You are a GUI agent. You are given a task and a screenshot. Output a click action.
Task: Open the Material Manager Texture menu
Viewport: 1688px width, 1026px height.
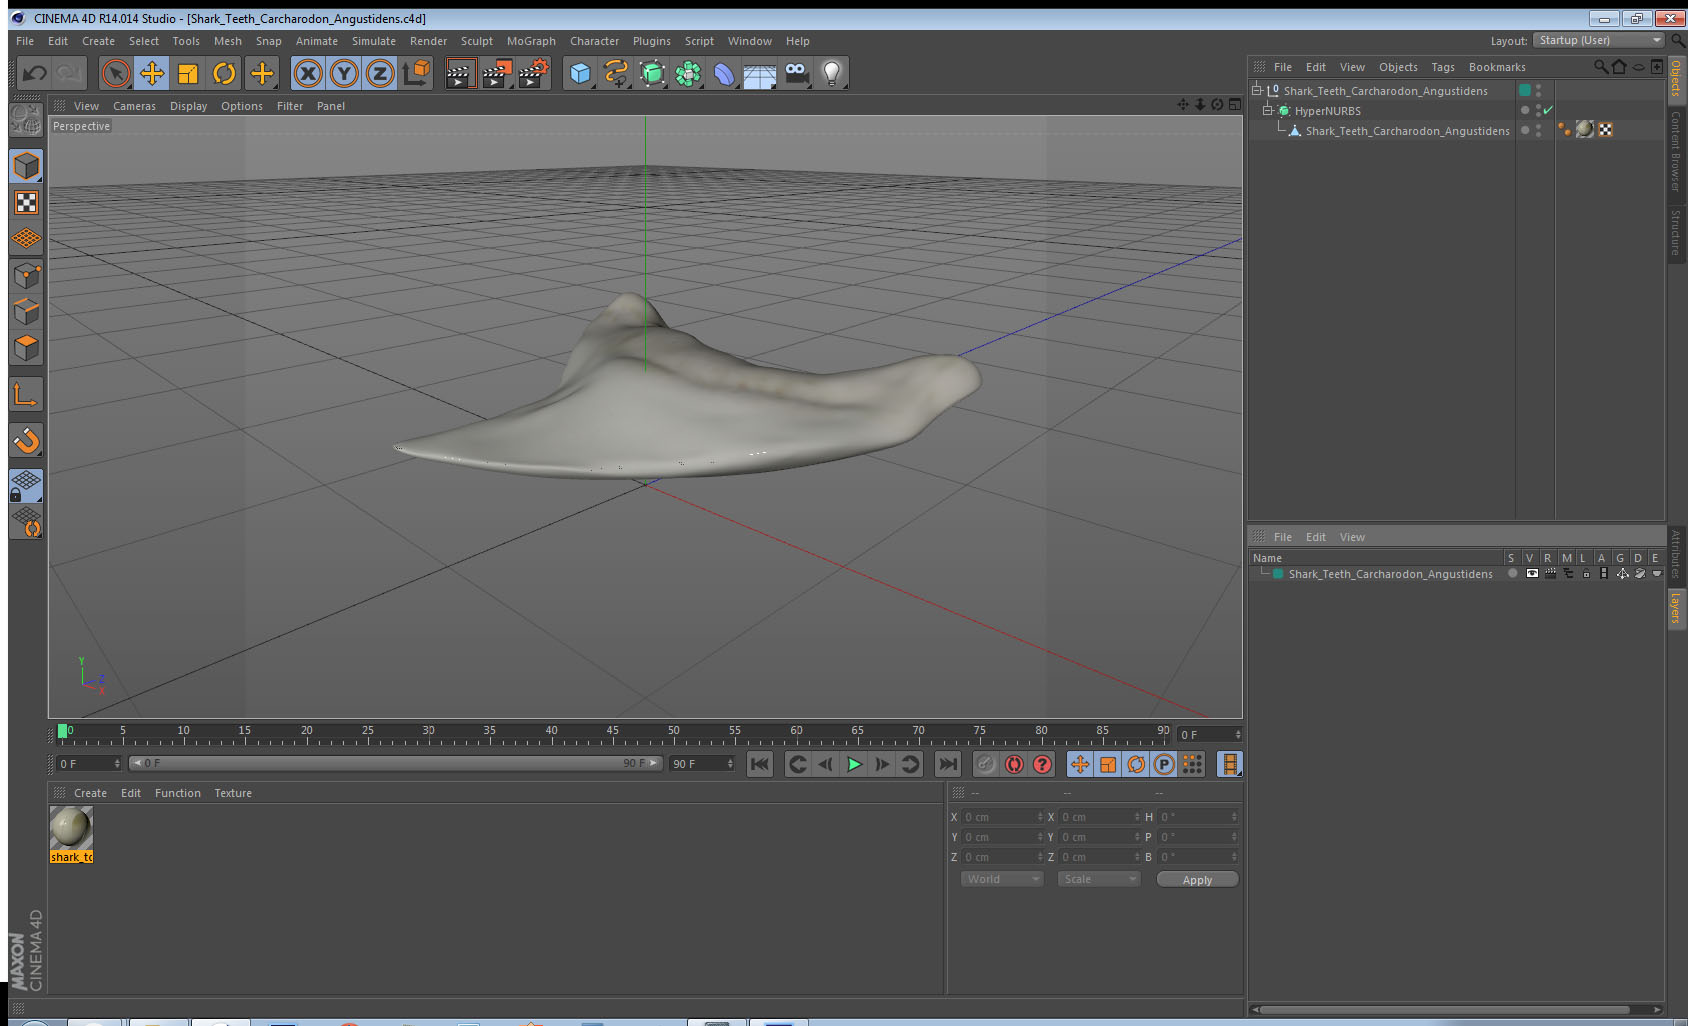click(x=233, y=793)
